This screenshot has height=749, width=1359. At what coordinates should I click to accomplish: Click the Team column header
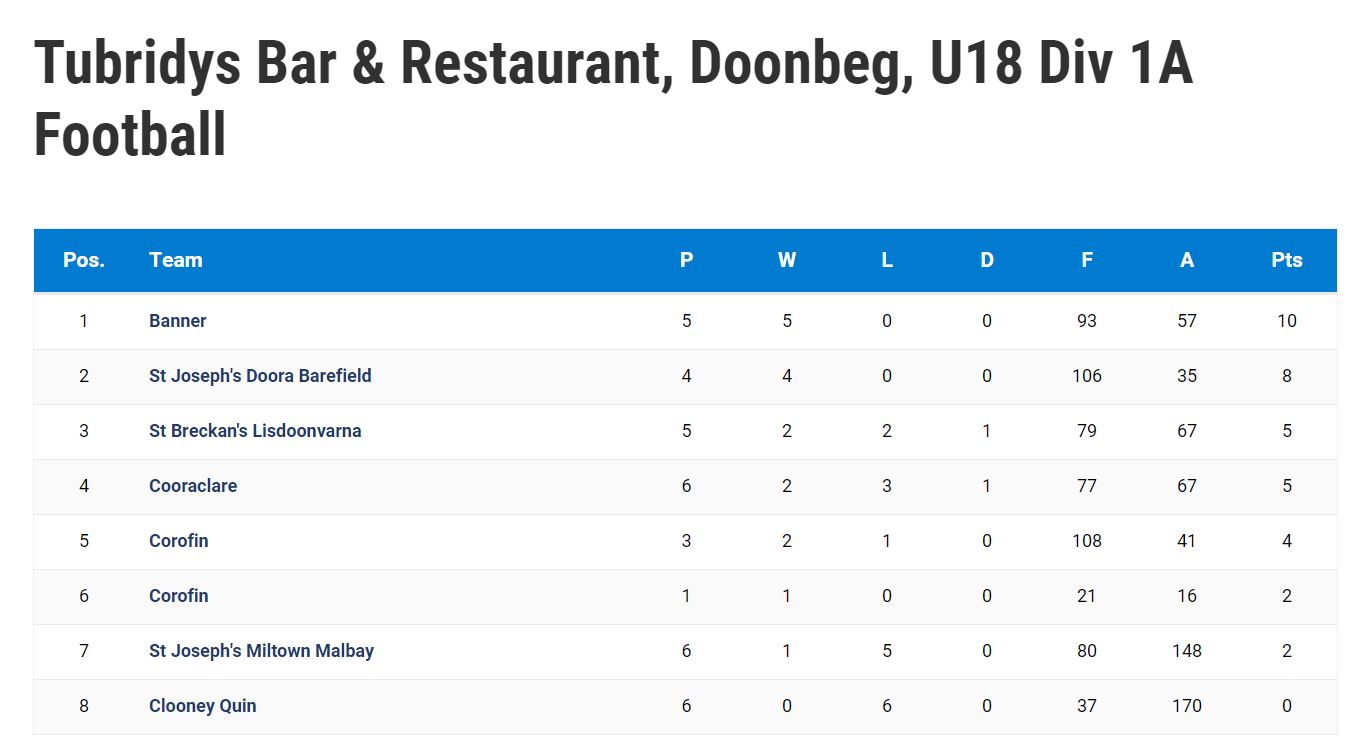tap(176, 260)
